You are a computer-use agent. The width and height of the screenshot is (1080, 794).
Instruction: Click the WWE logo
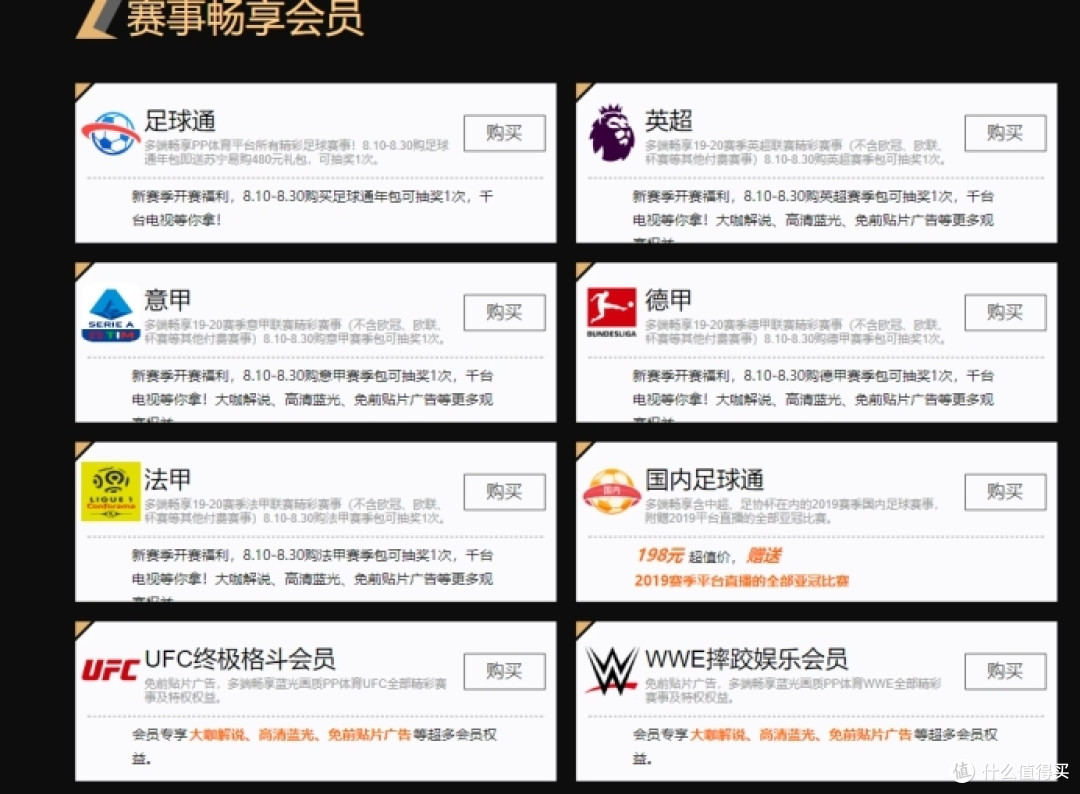[611, 671]
